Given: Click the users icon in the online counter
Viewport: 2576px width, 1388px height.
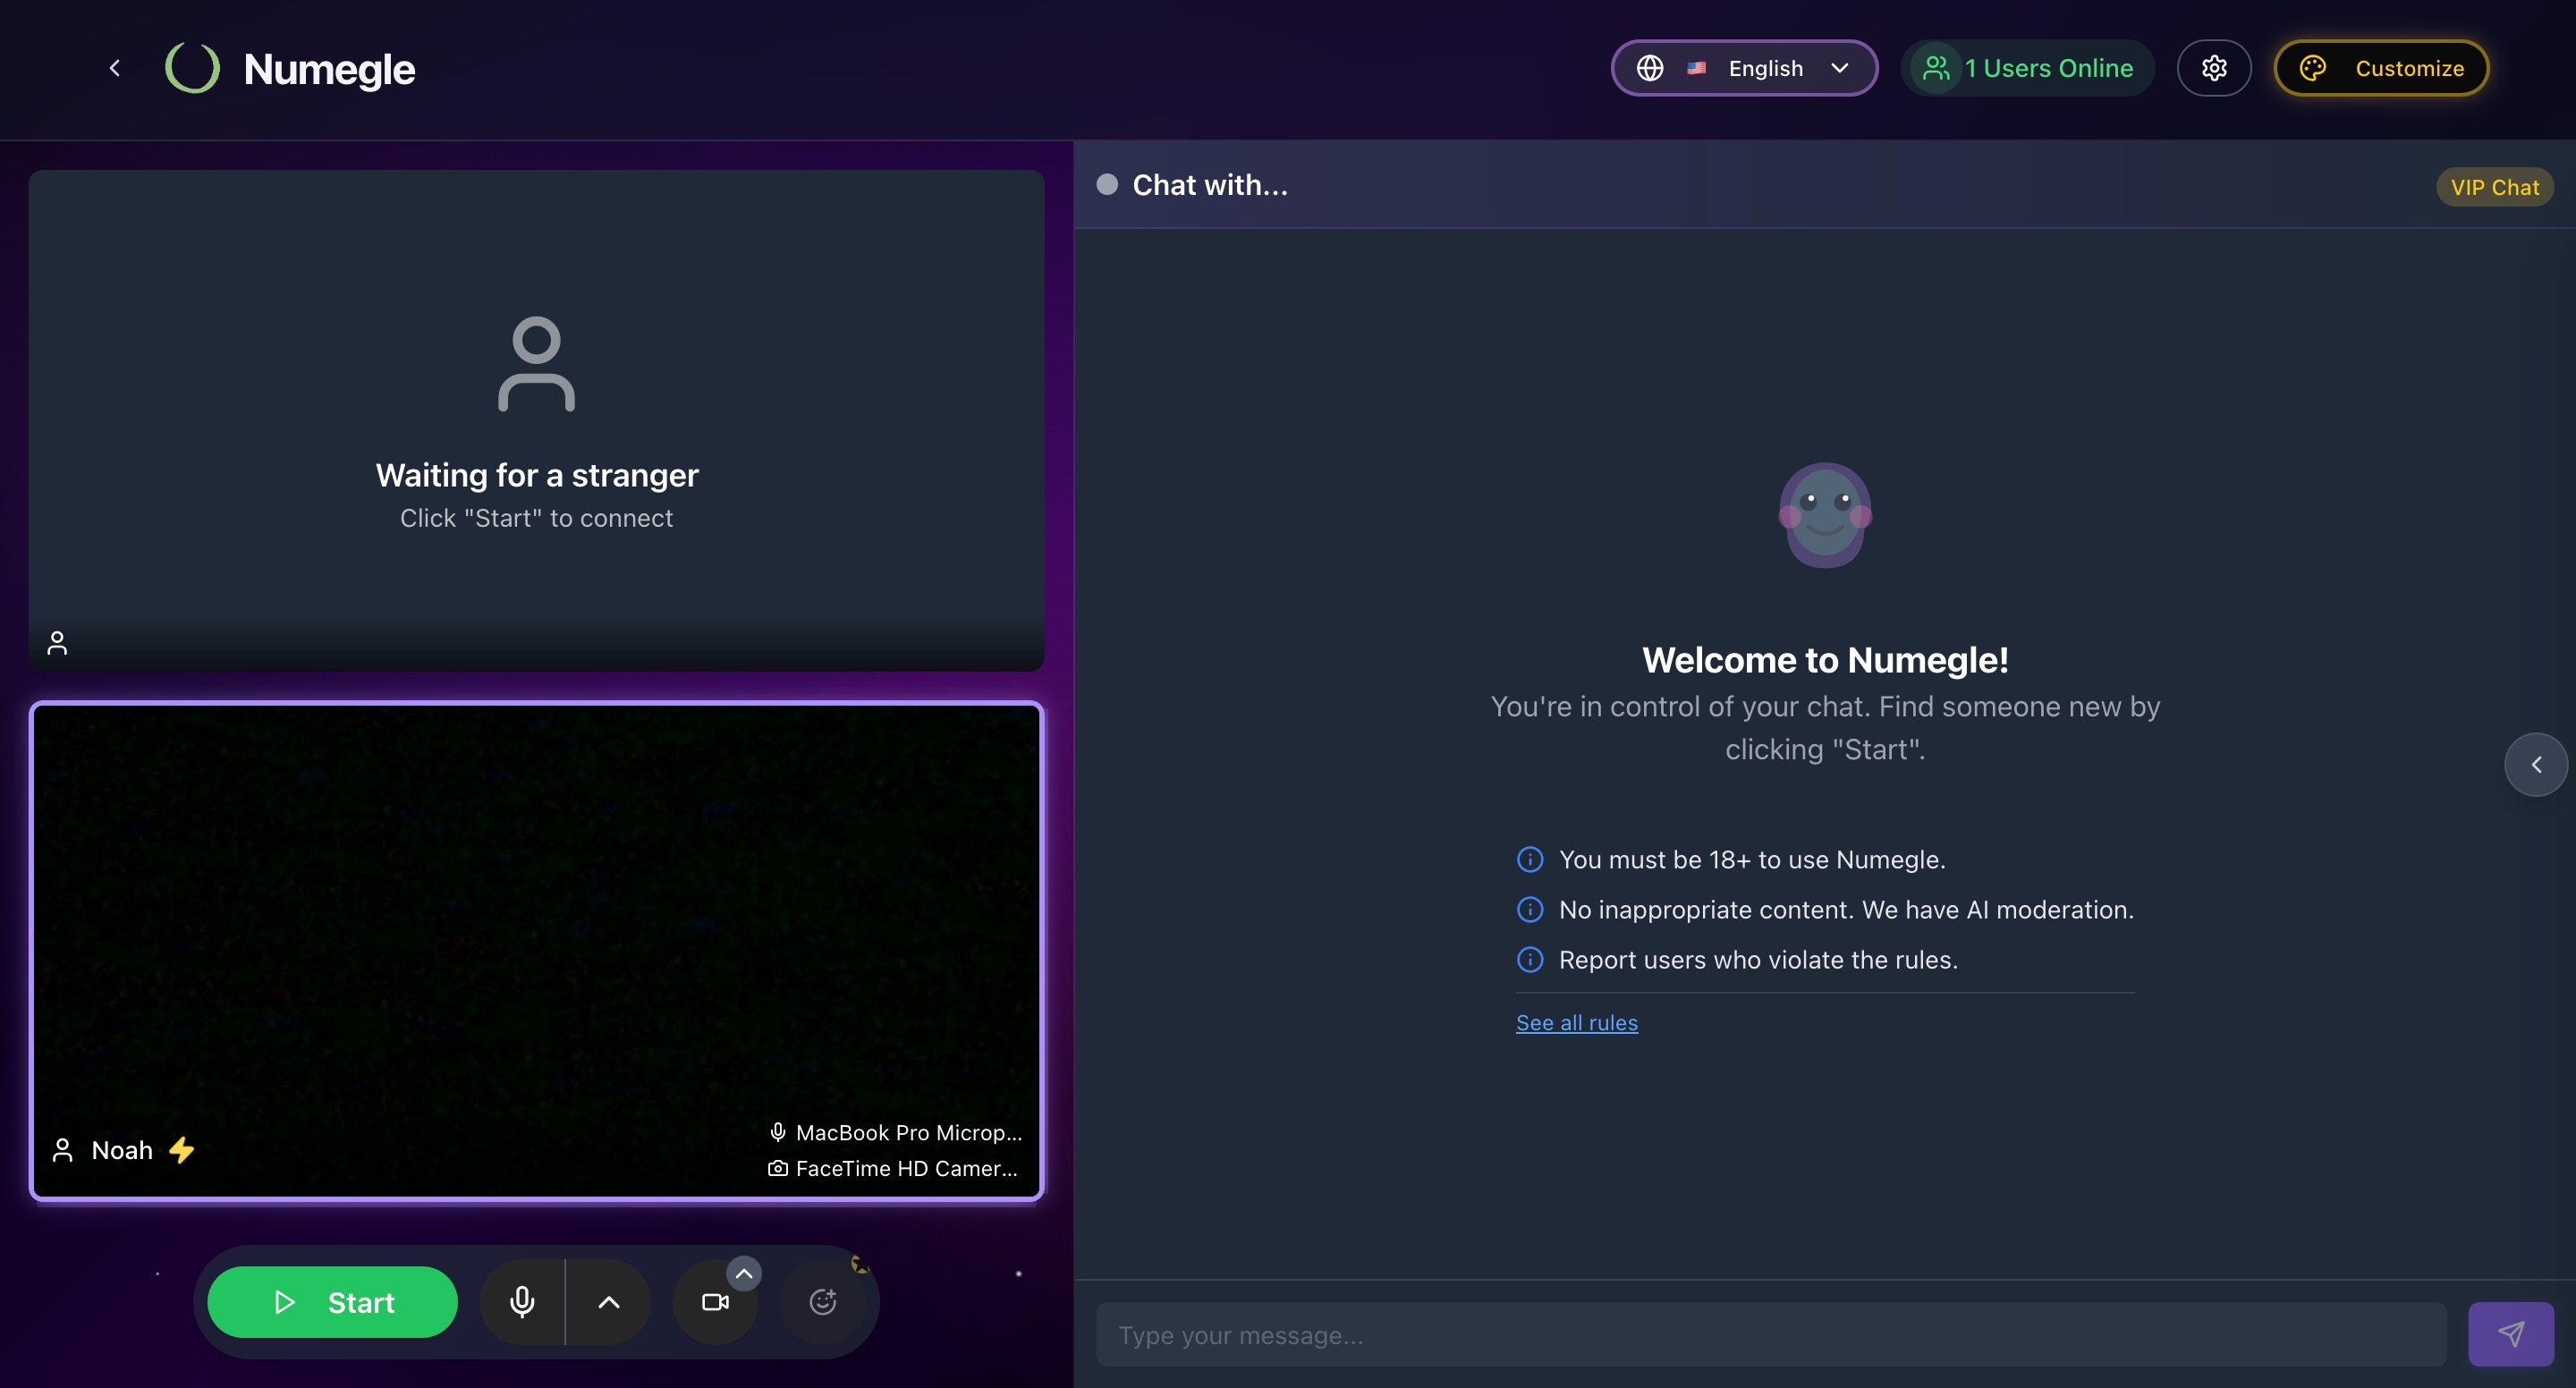Looking at the screenshot, I should (x=1936, y=68).
